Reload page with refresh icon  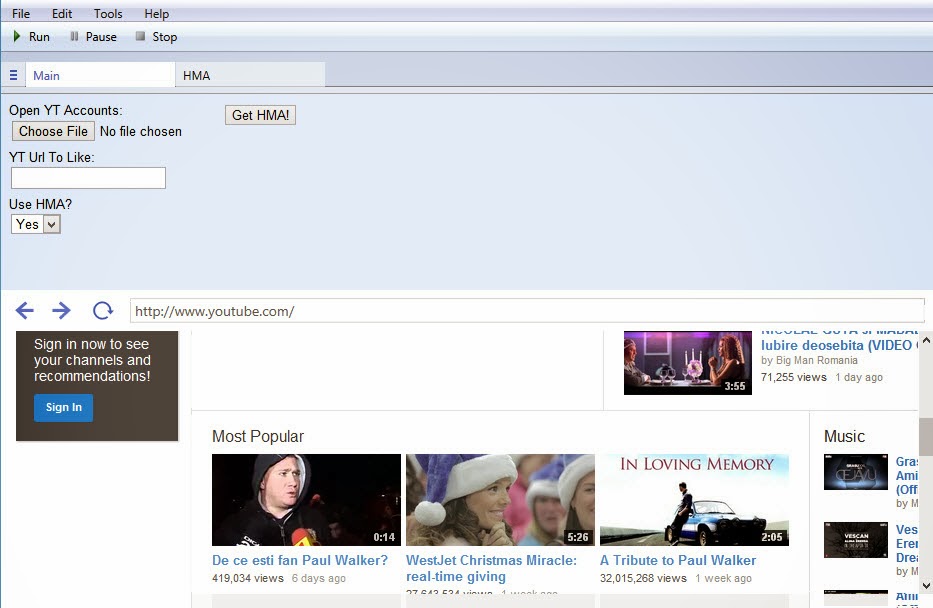coord(103,311)
